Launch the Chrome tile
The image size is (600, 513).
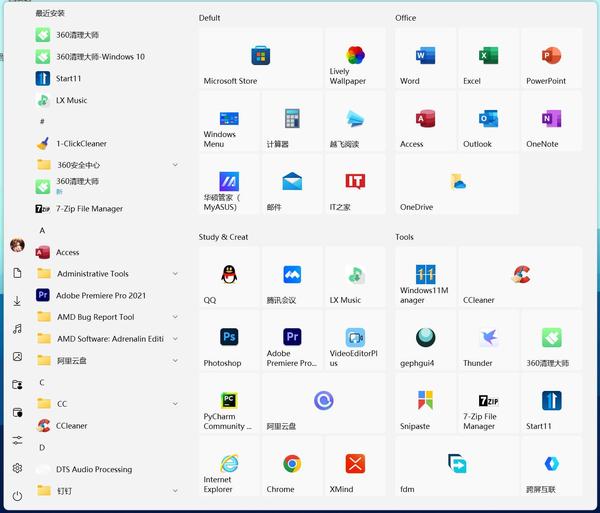point(292,467)
